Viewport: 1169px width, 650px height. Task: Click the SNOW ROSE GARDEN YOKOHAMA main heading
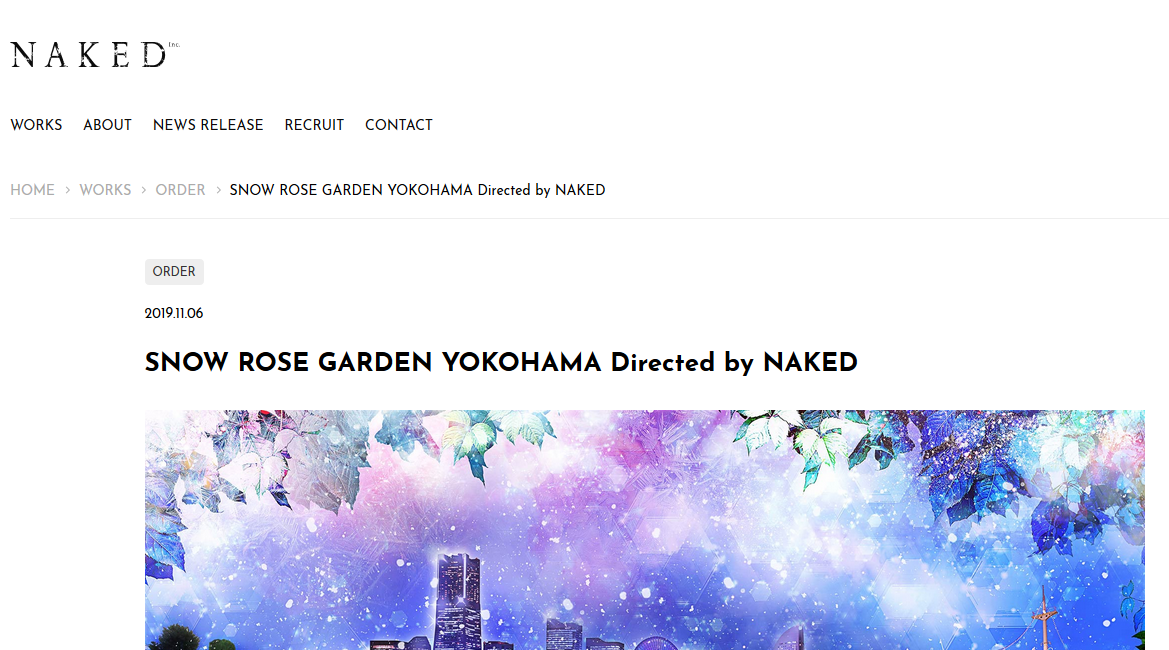pos(501,363)
